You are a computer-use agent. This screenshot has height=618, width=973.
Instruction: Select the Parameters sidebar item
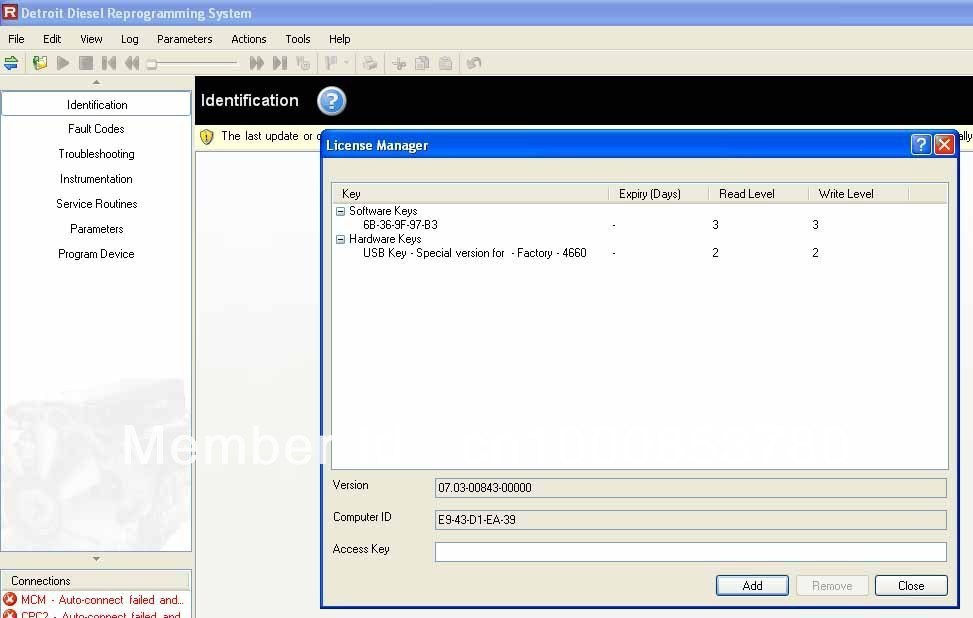96,229
